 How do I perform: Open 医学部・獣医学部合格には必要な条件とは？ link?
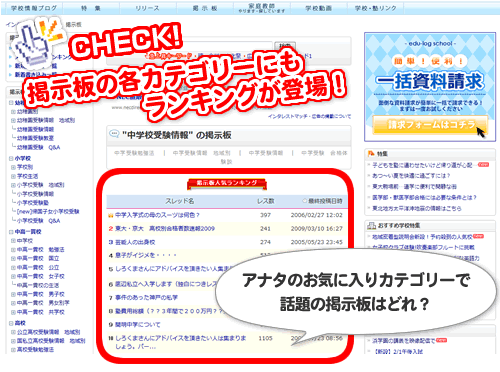click(x=424, y=197)
